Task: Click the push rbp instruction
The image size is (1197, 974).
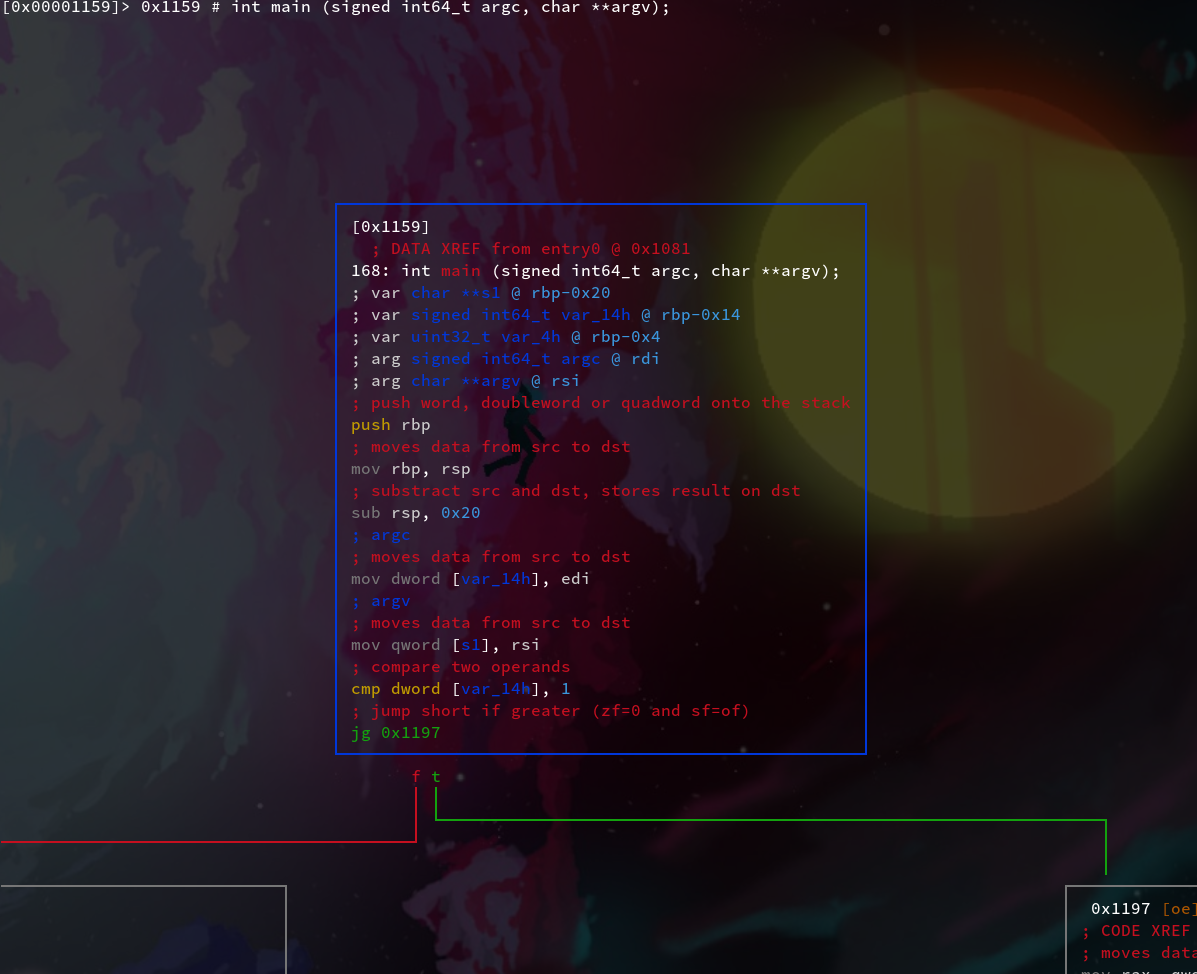Action: (390, 425)
